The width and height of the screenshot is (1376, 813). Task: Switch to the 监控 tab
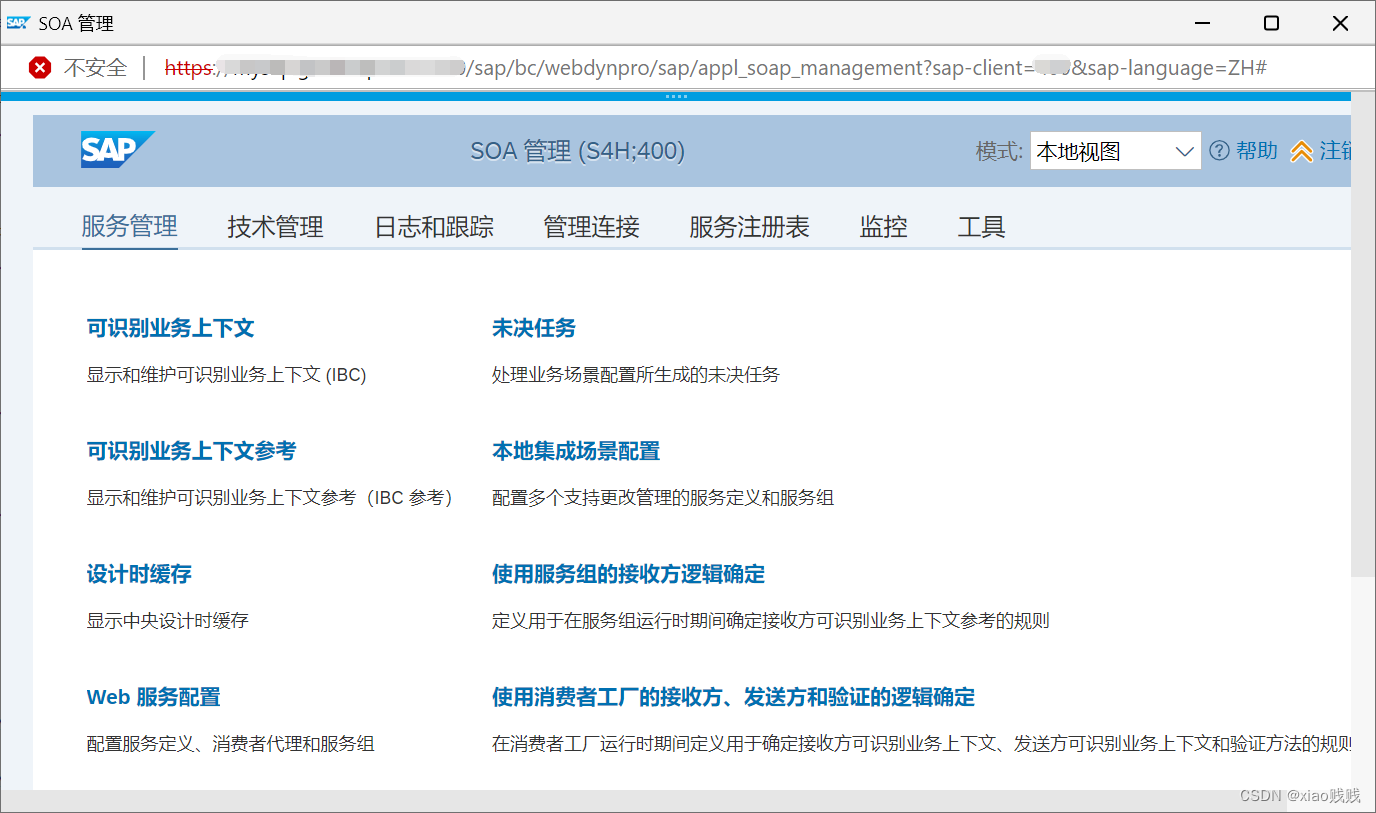coord(883,226)
